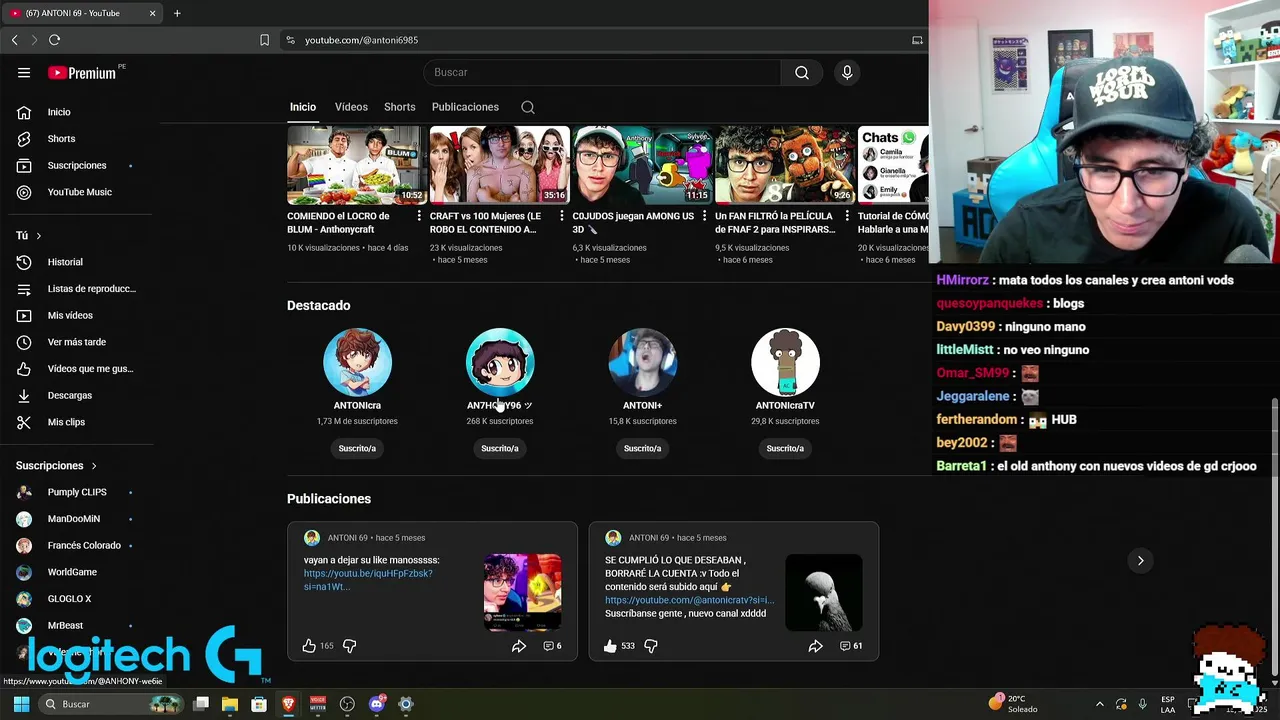Viewport: 1280px width, 720px height.
Task: Expand the Suscripciones section heading
Action: tap(56, 466)
